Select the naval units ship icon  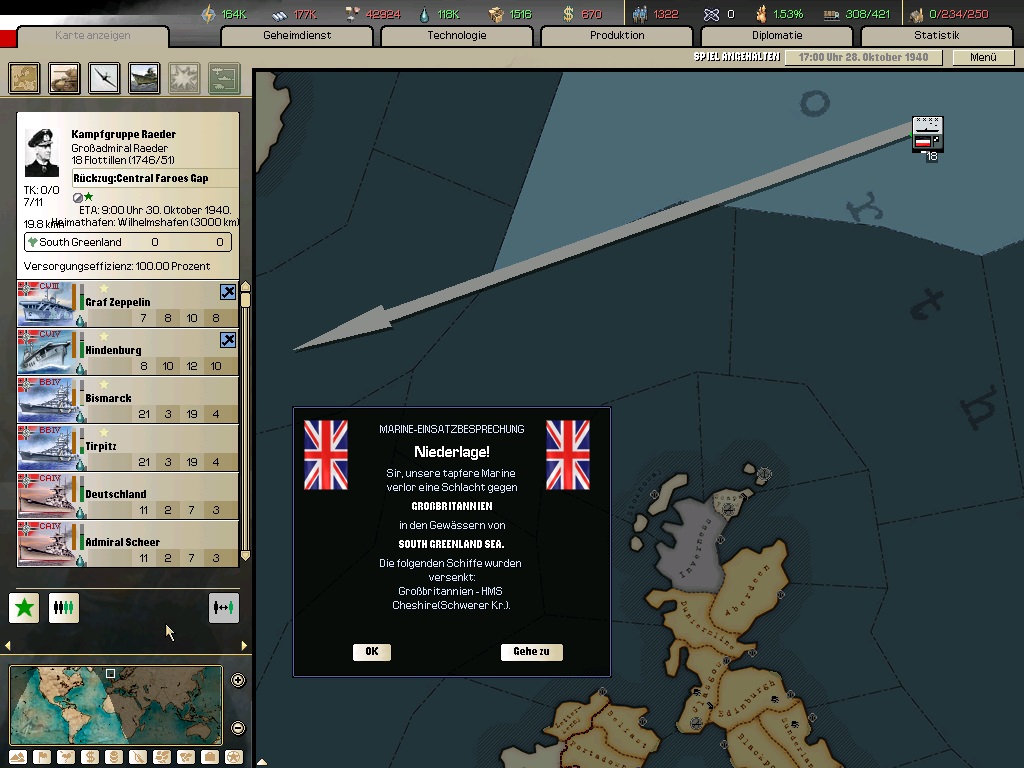point(144,78)
